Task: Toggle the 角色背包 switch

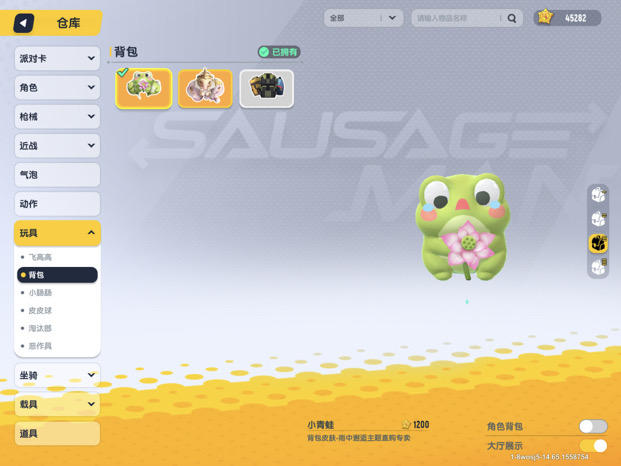Action: coord(593,426)
